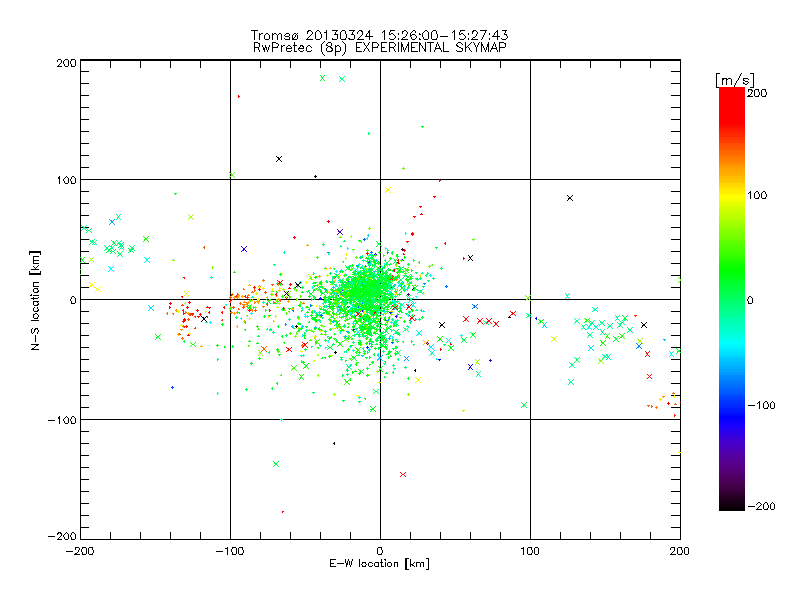
Task: Click the green X marker near E-W 96, N-S -88
Action: [x=524, y=405]
